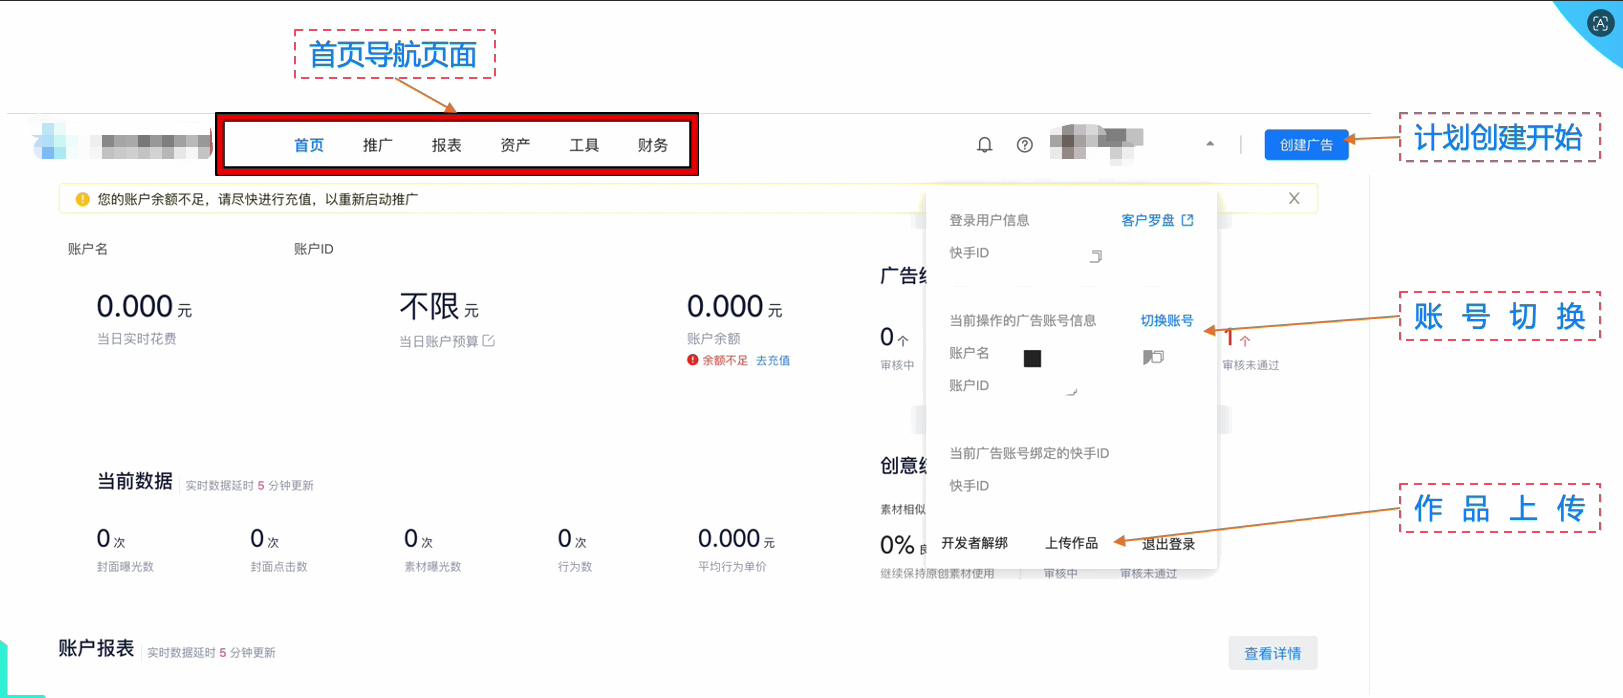Click the 当前数据 section heading

click(135, 481)
